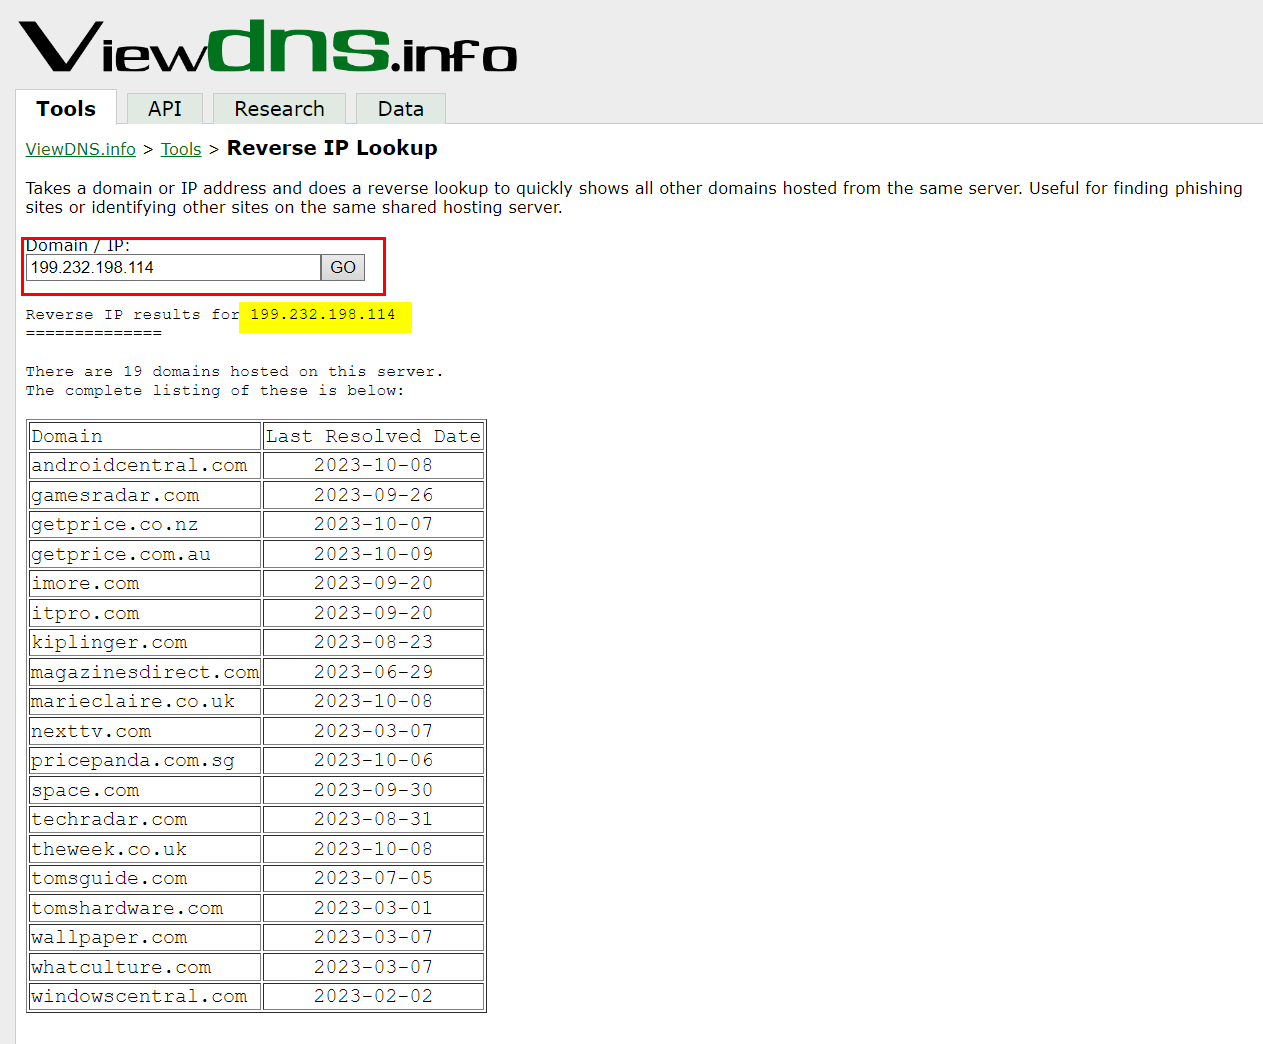The height and width of the screenshot is (1044, 1263).
Task: Click the Domain column header
Action: point(145,436)
